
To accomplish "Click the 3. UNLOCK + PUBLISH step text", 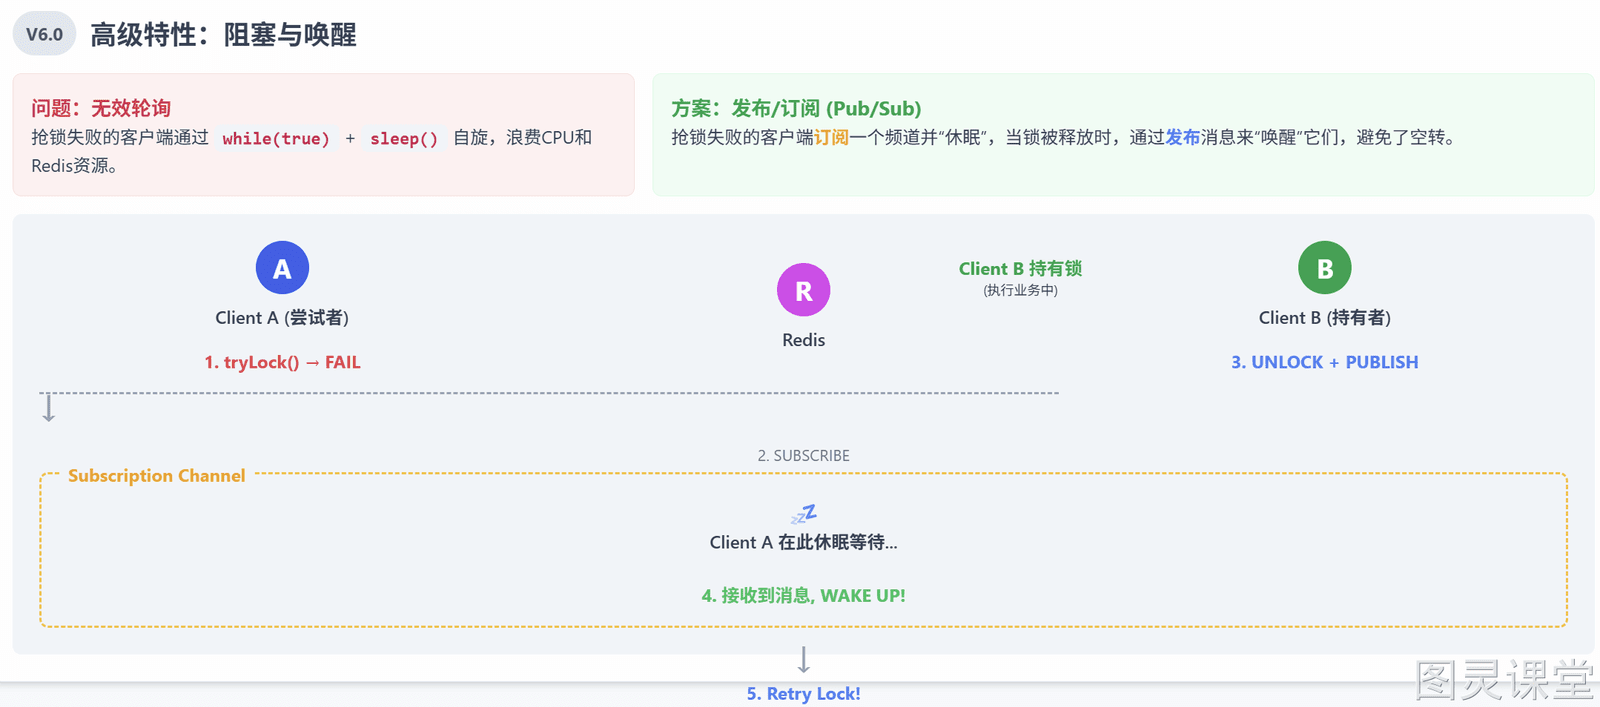I will pyautogui.click(x=1325, y=362).
